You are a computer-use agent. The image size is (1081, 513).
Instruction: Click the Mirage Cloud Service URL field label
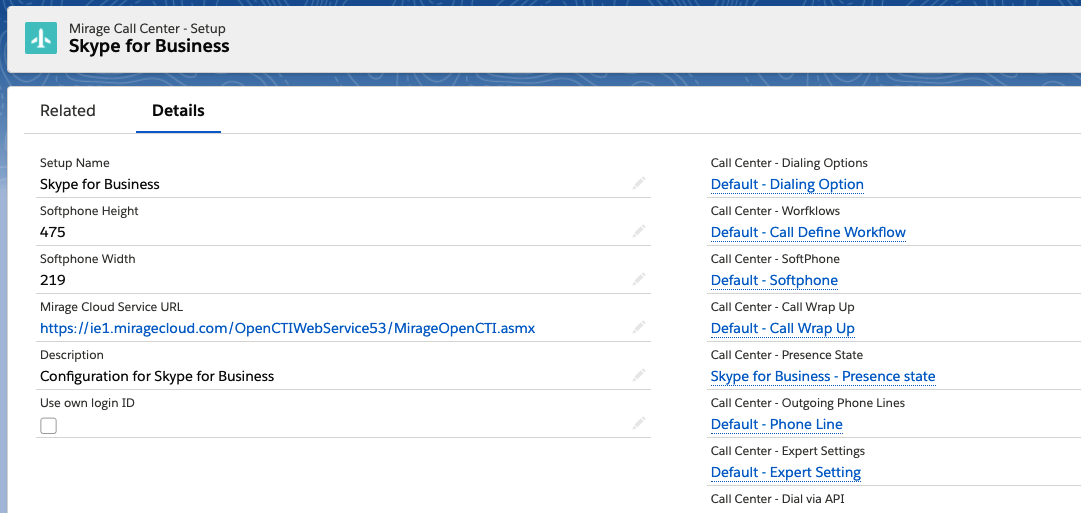tap(112, 307)
